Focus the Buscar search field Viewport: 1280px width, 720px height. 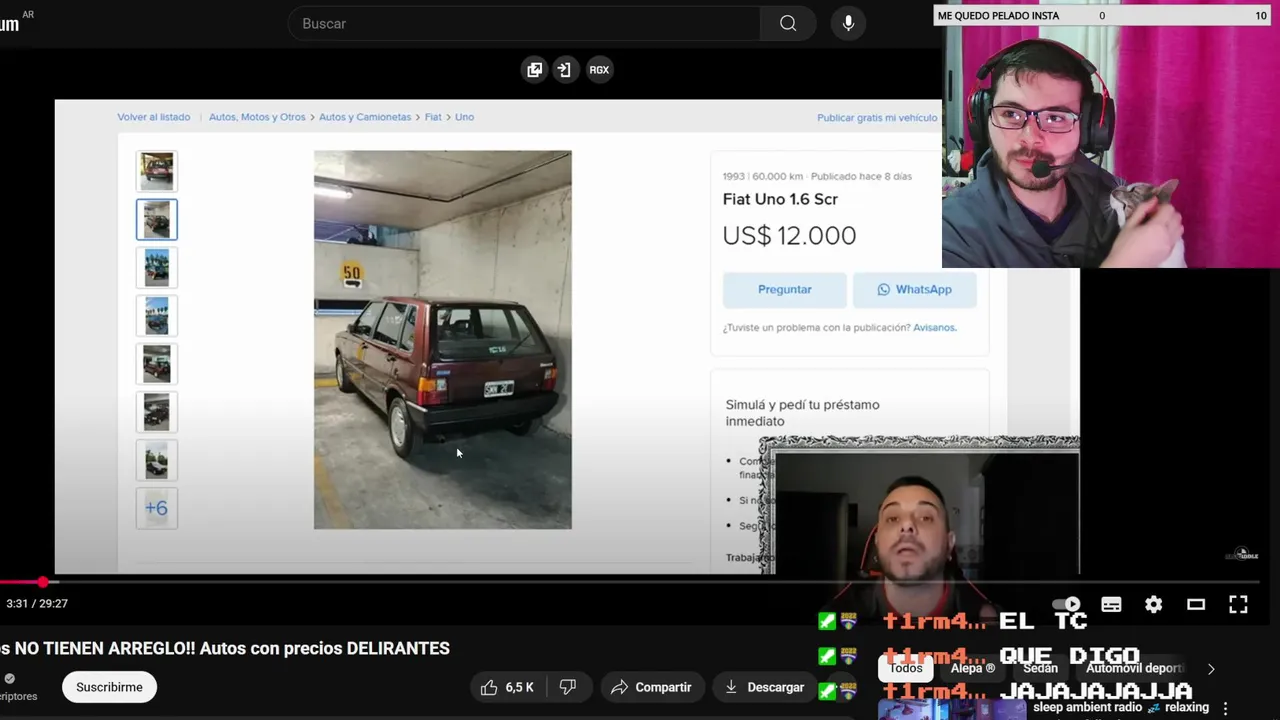pyautogui.click(x=524, y=23)
